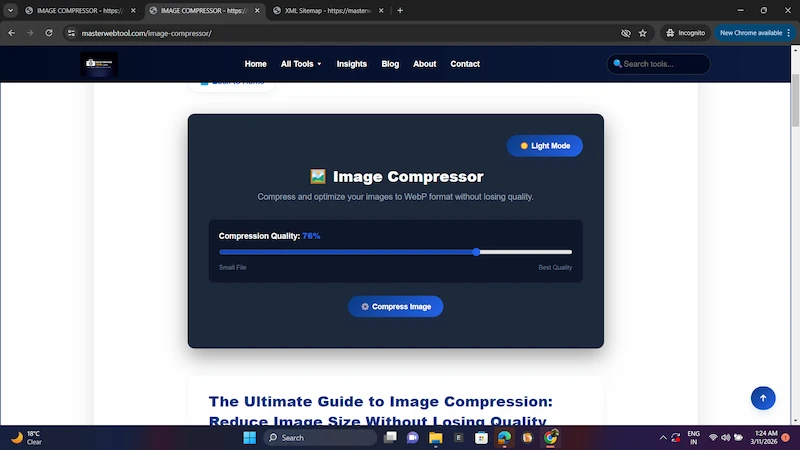
Task: Open the About menu link
Action: 424,64
